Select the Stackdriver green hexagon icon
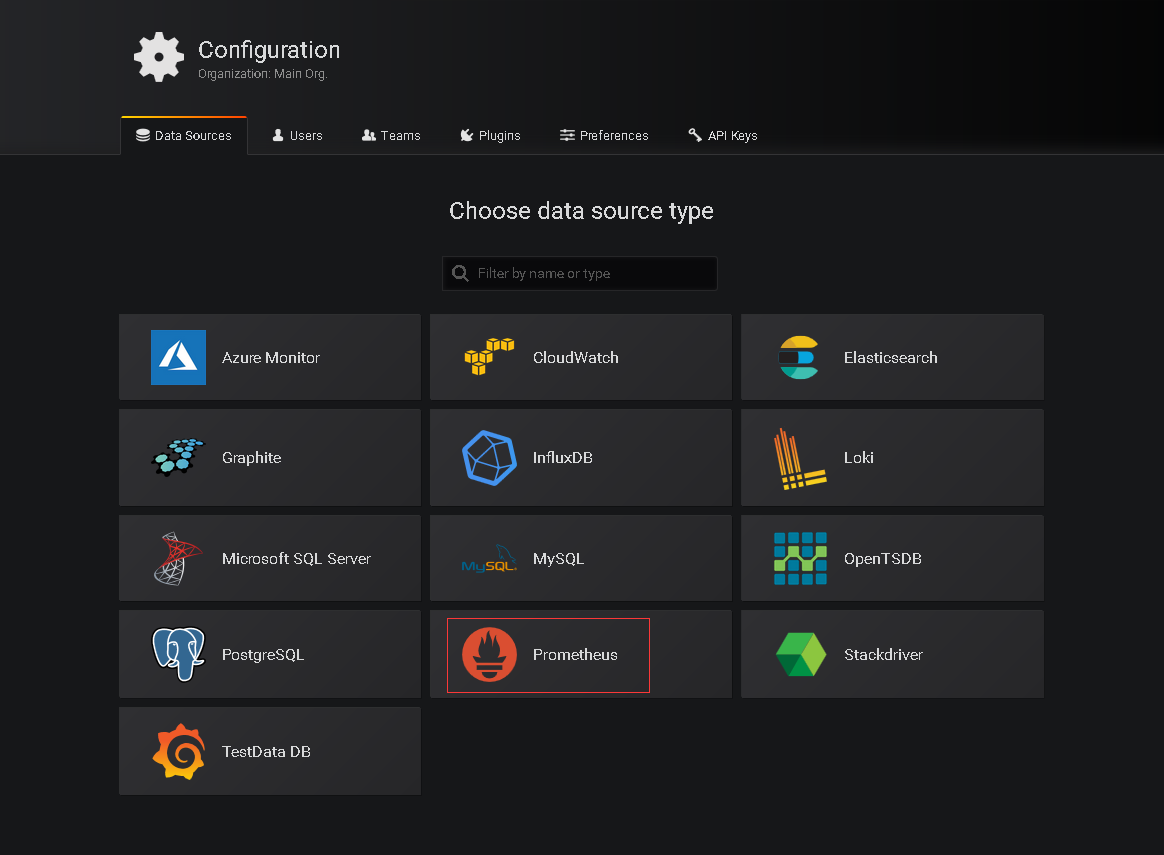 (800, 655)
